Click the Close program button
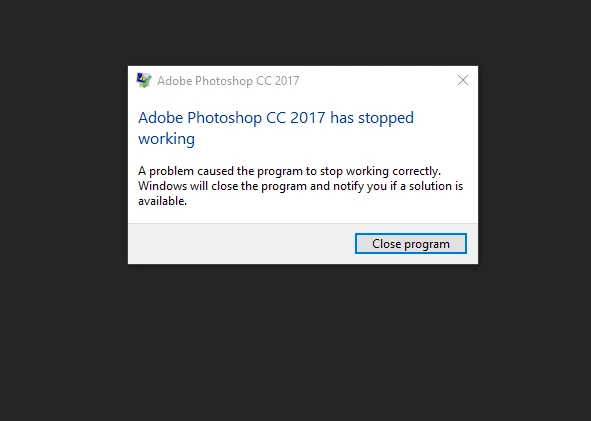The image size is (591, 421). (x=410, y=243)
